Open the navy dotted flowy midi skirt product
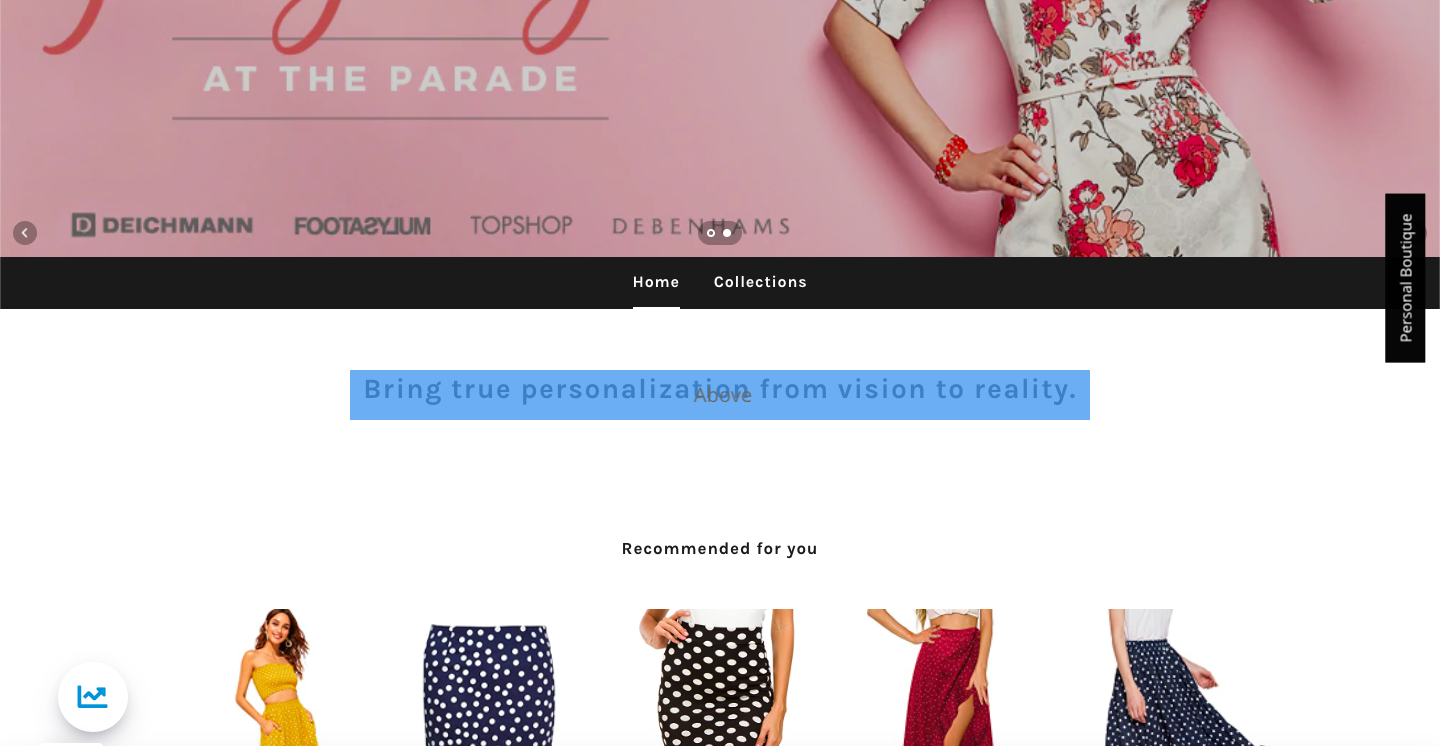1440x746 pixels. (1166, 677)
